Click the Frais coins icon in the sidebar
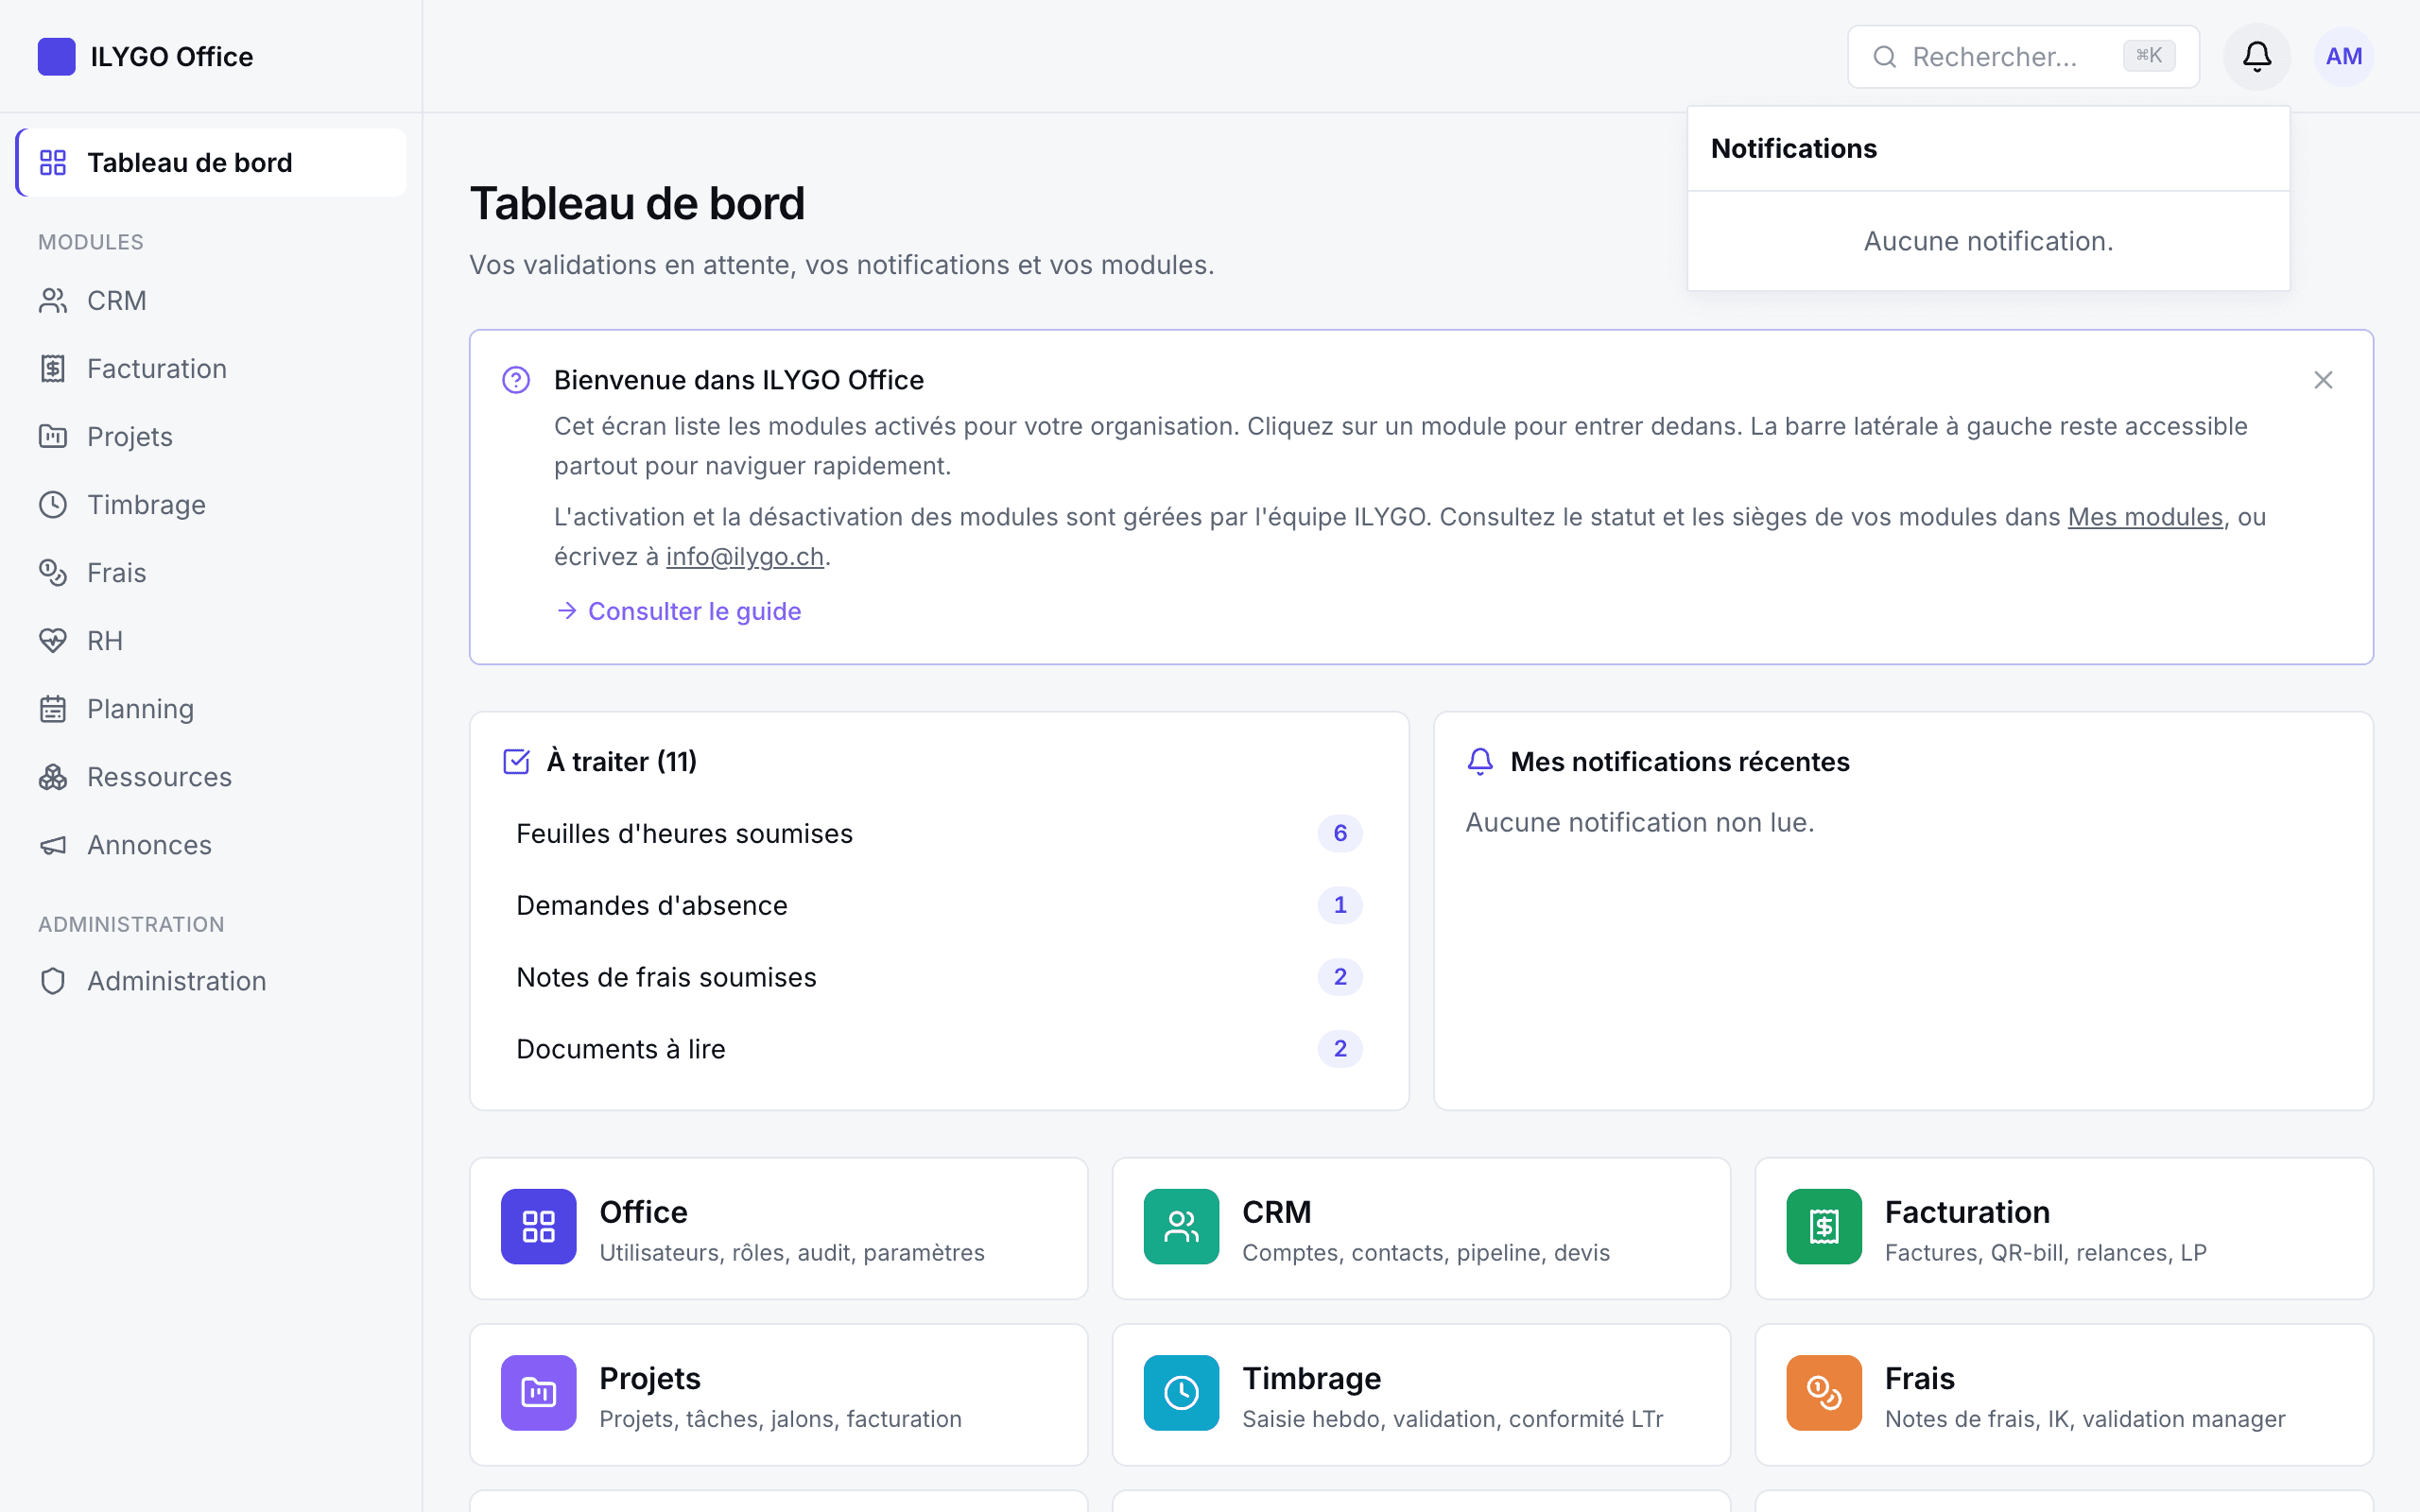Screen dimensions: 2420x1512 53,573
